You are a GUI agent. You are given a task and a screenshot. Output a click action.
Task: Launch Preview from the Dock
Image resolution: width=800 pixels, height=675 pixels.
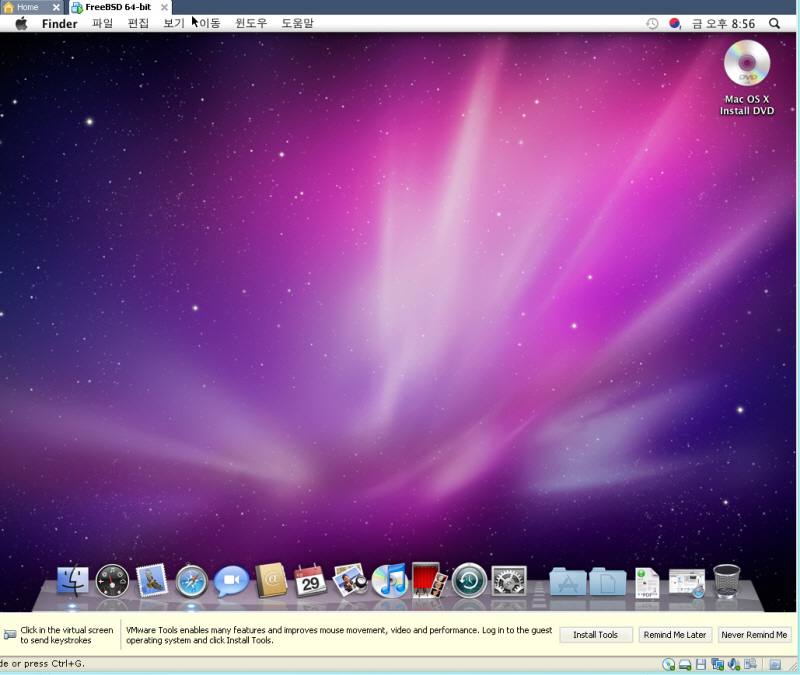[x=350, y=580]
